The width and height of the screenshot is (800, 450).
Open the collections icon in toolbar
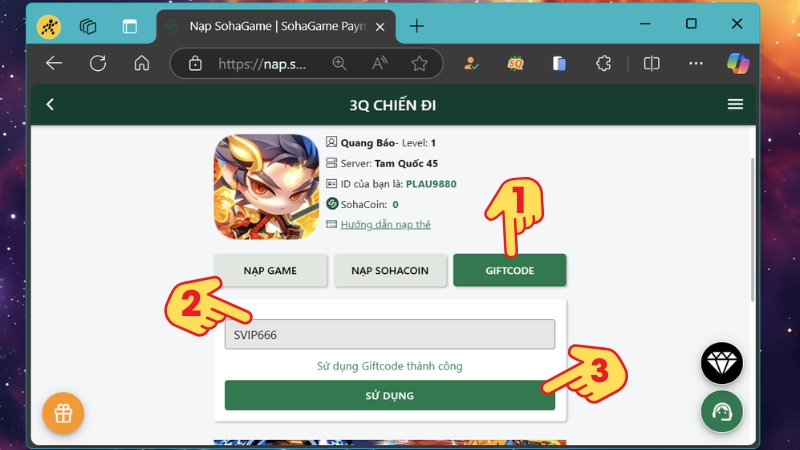559,63
